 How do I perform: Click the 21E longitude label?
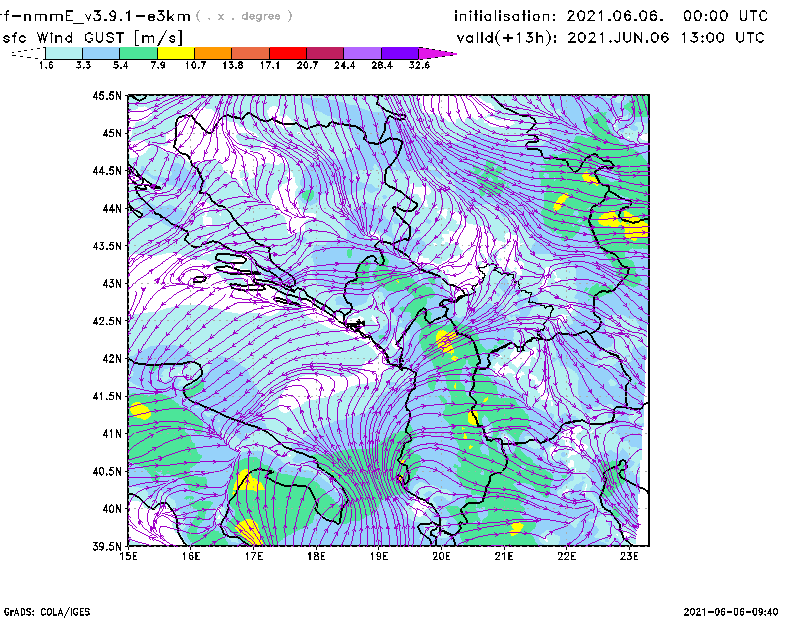(x=504, y=556)
